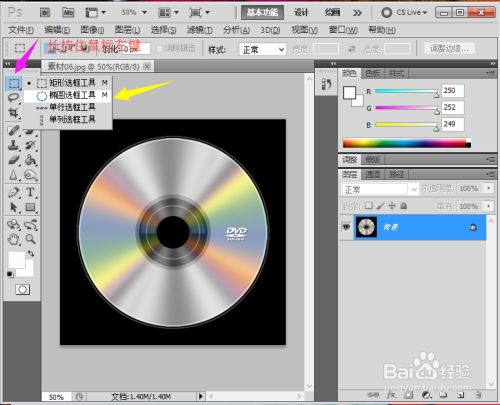Toggle lock all padlock icon
Image resolution: width=500 pixels, height=405 pixels.
point(404,206)
